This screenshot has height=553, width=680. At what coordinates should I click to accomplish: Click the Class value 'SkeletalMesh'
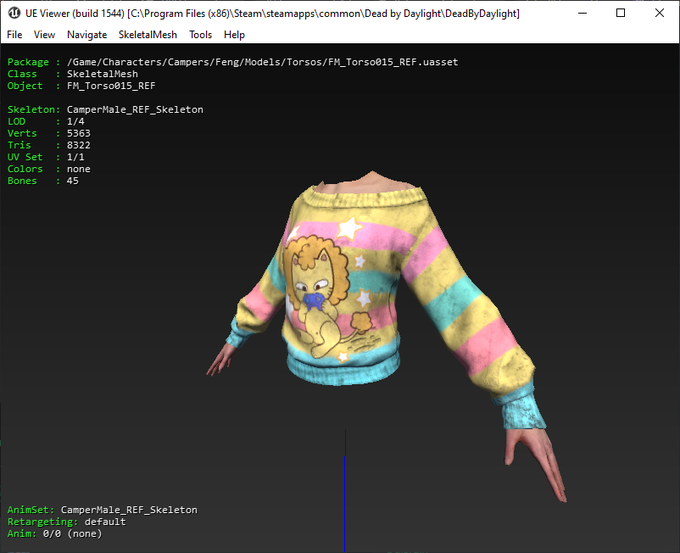tap(102, 74)
